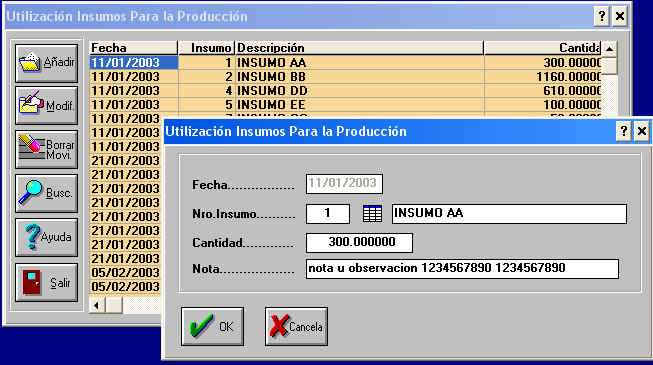The image size is (653, 365).
Task: Click the Insumo column header
Action: point(206,48)
